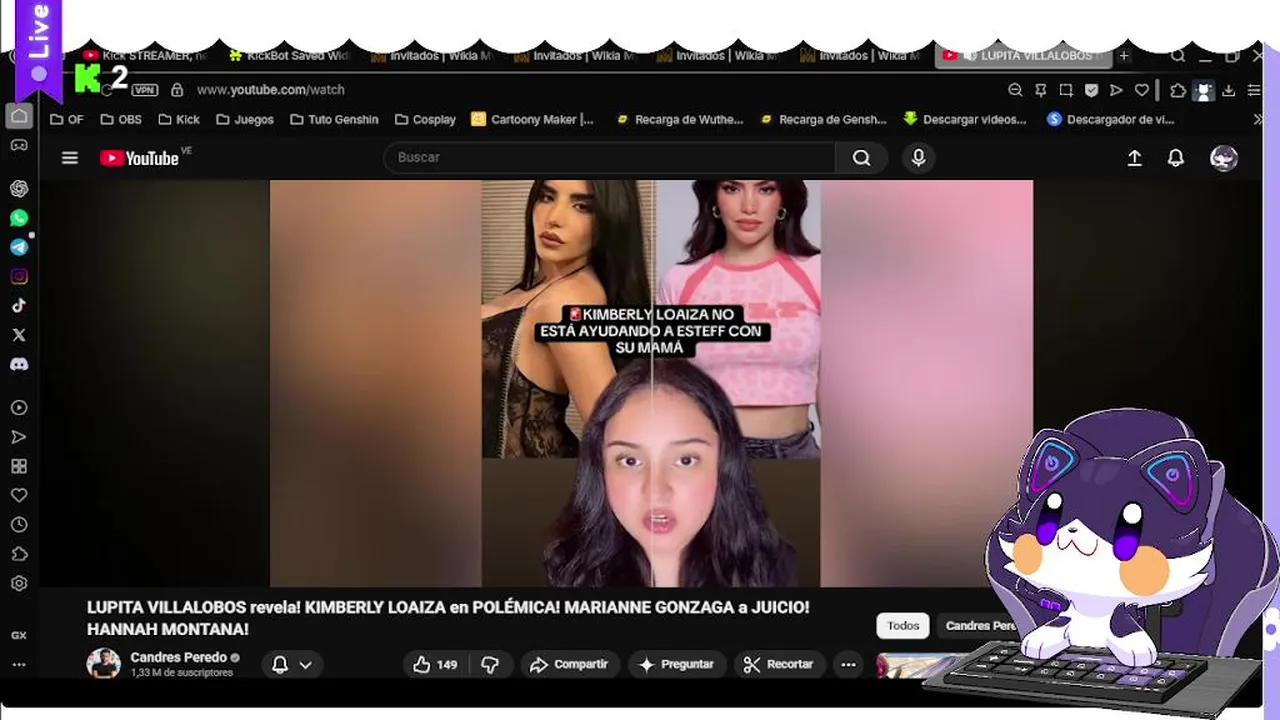Open TikTok from the sidebar

(19, 305)
